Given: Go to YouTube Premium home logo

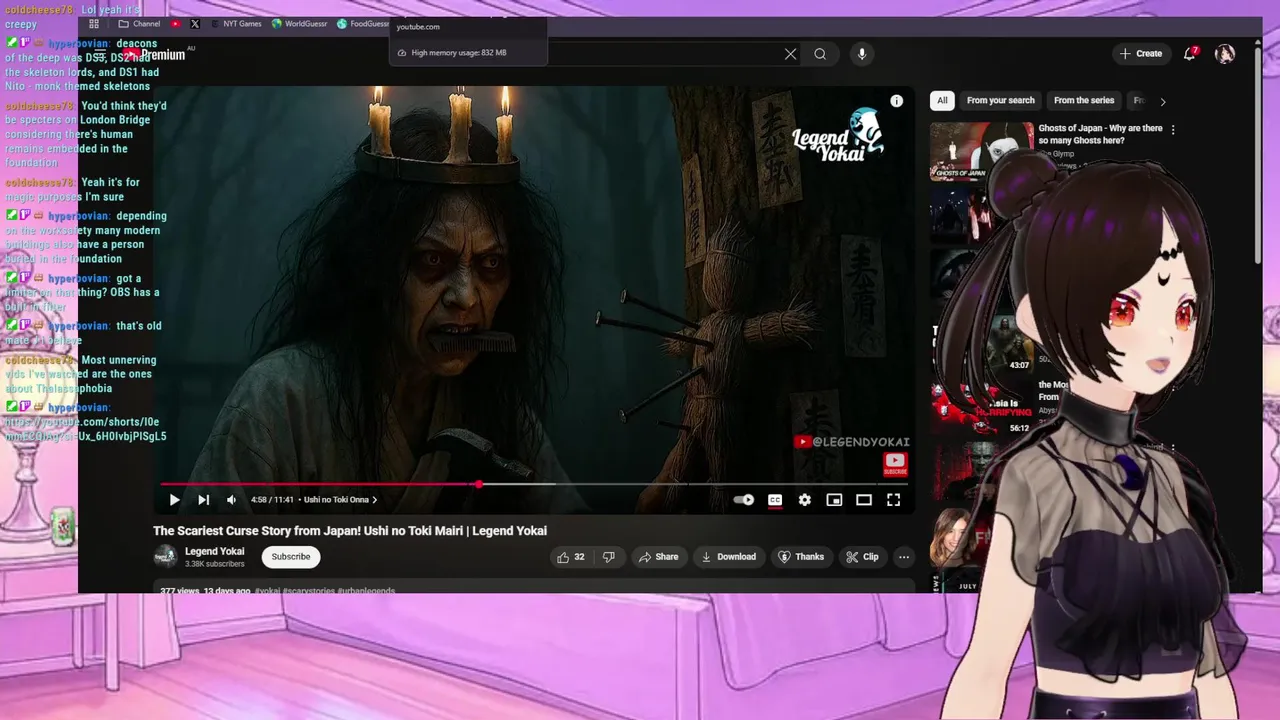Looking at the screenshot, I should point(155,55).
